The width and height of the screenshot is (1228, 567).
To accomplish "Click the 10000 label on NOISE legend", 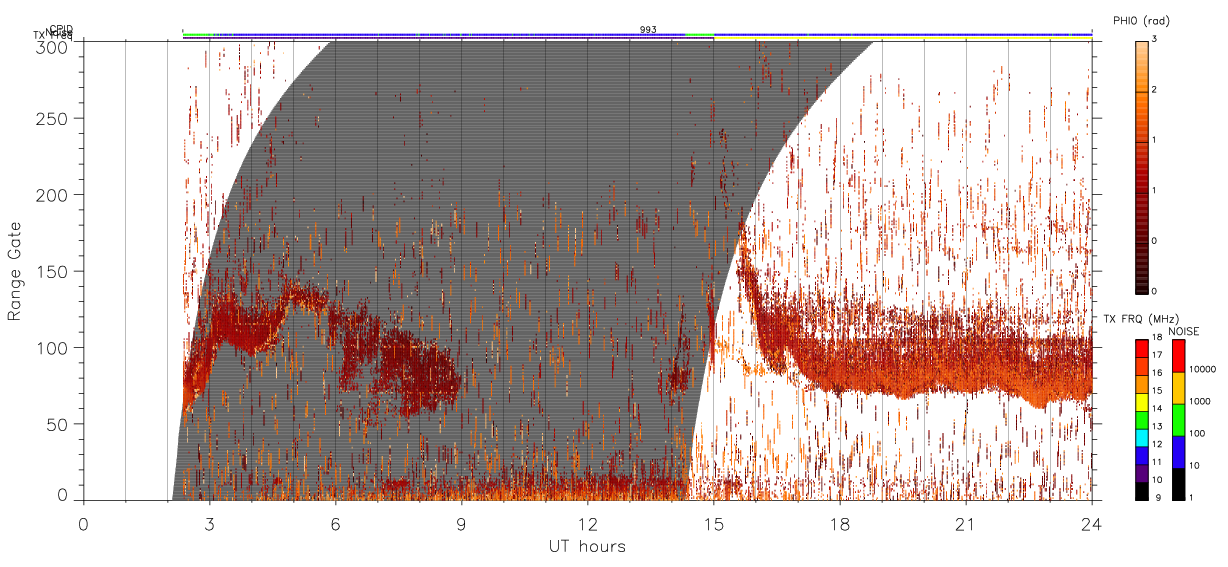I will pos(1202,369).
